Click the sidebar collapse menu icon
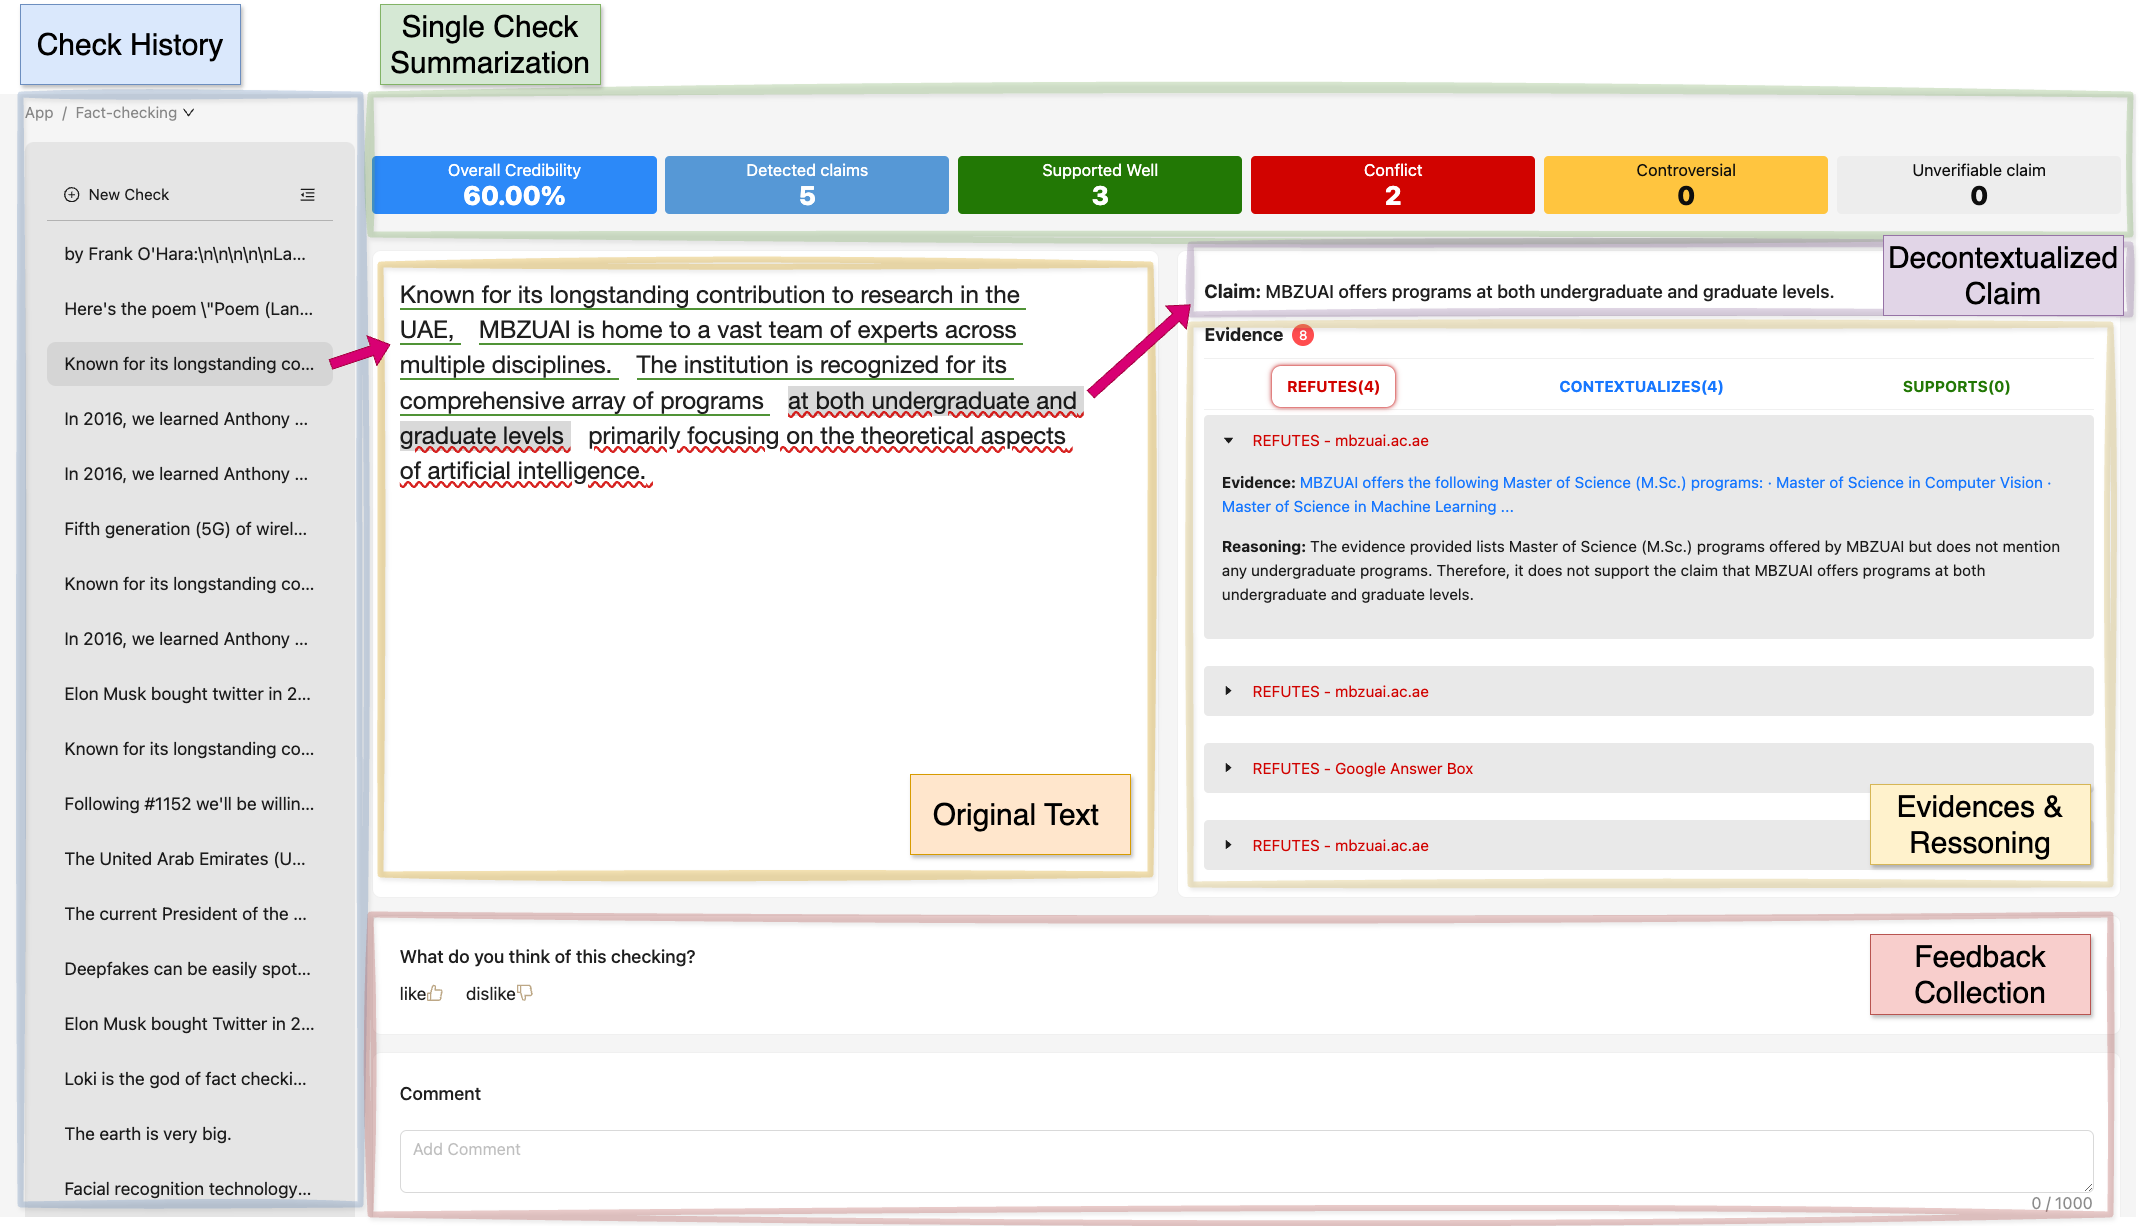Screen dimensions: 2140x1226 click(x=307, y=195)
